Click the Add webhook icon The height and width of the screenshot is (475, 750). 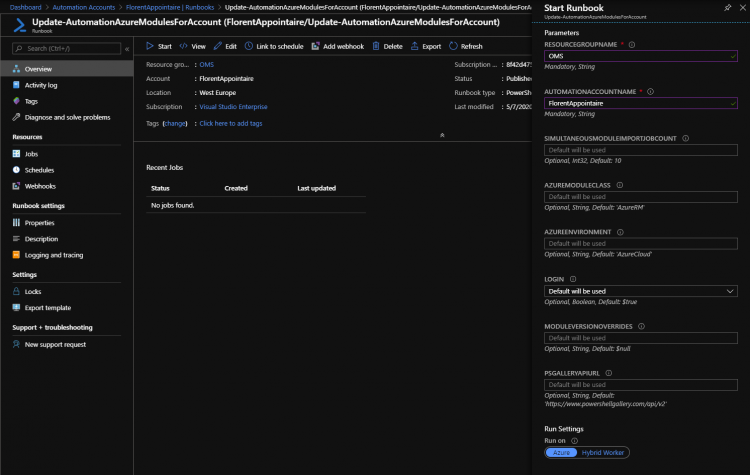coord(315,46)
